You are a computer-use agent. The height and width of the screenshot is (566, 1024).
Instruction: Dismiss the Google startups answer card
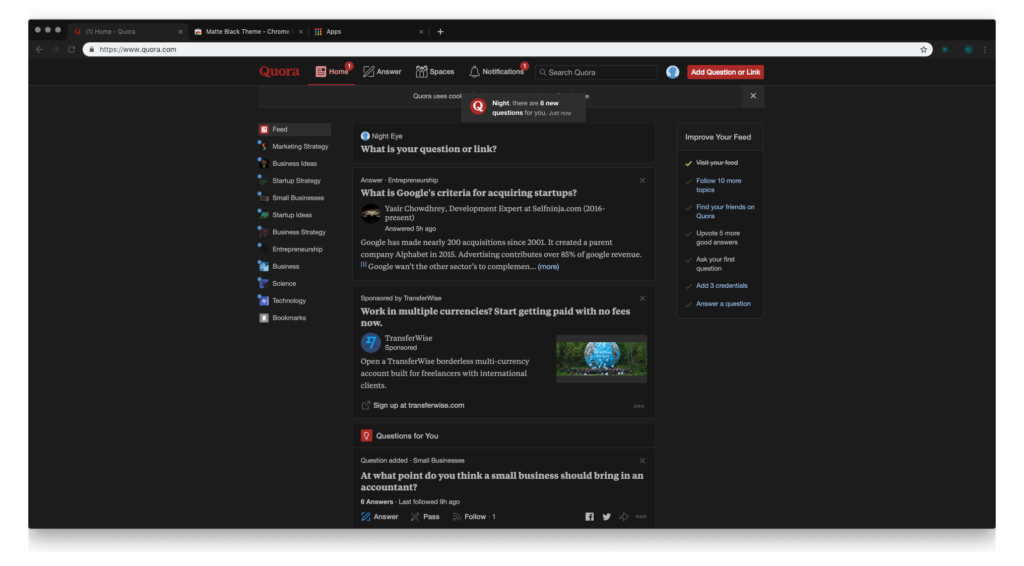tap(642, 181)
